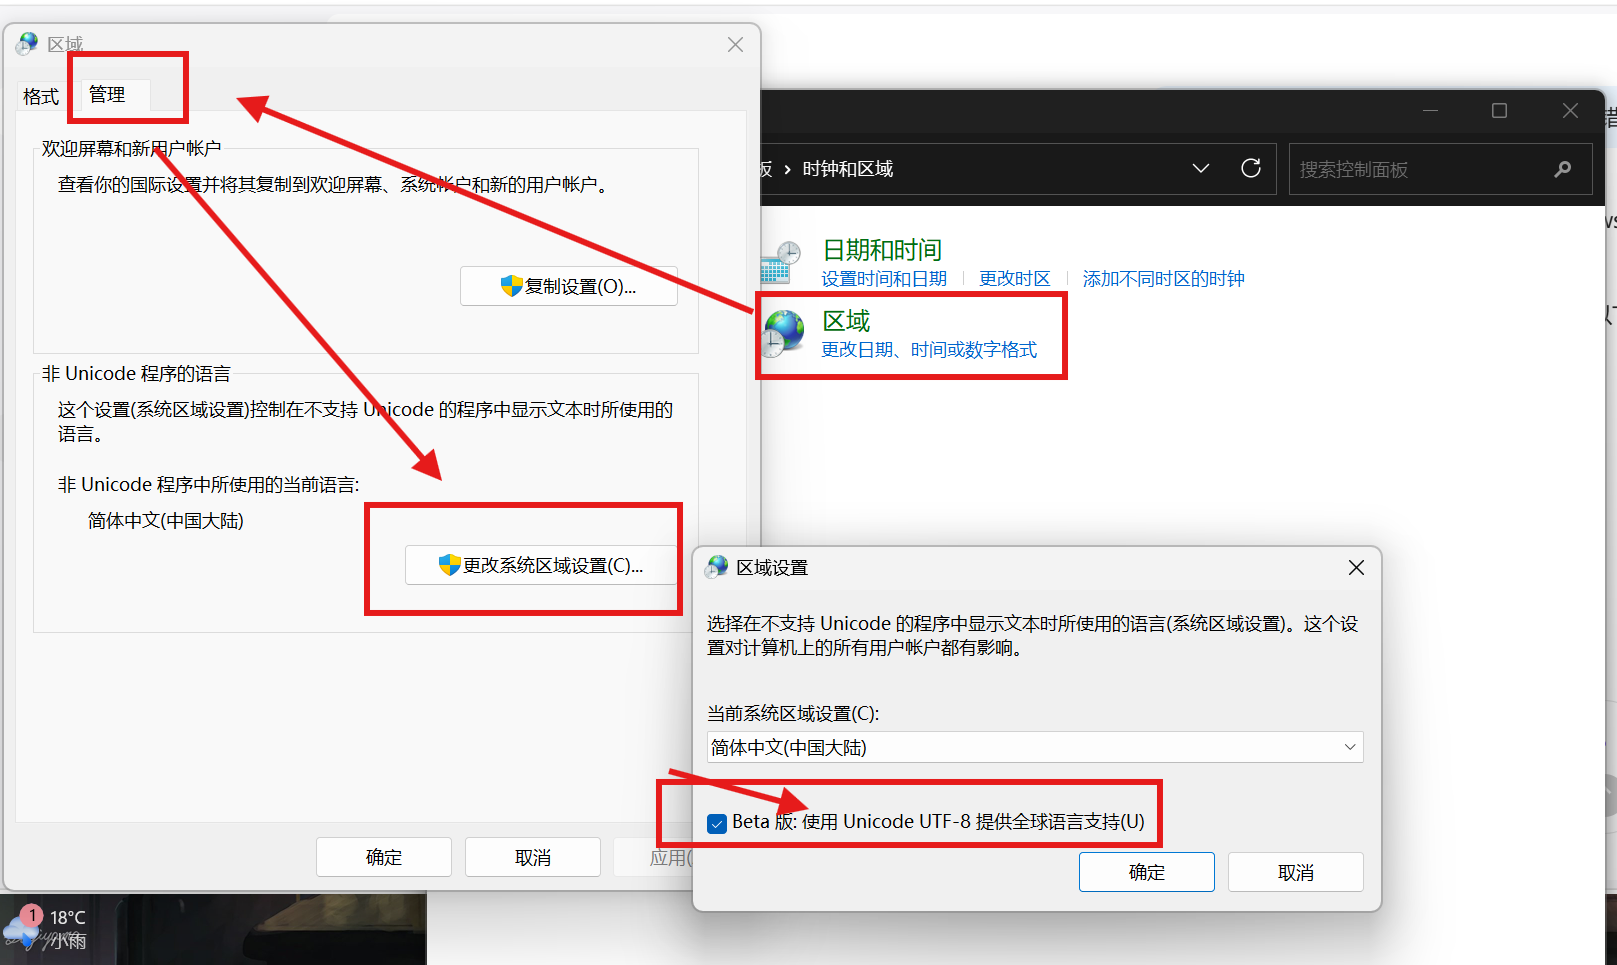Confirm the 区域 dialog with 确定

[384, 857]
